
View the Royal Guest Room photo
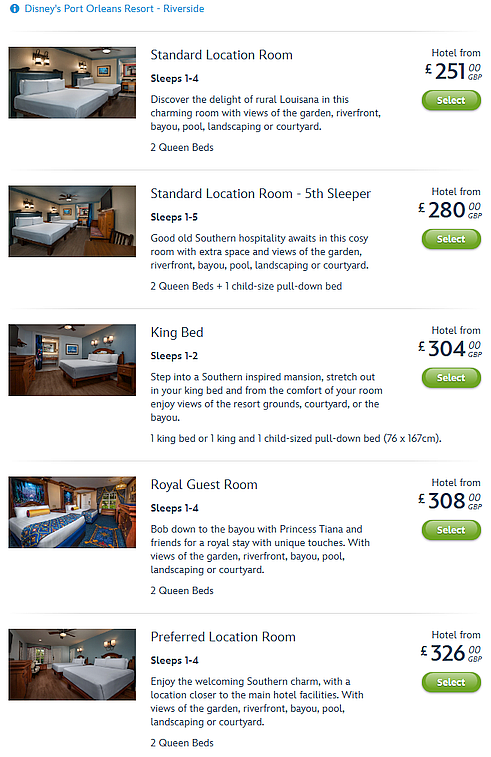click(72, 512)
